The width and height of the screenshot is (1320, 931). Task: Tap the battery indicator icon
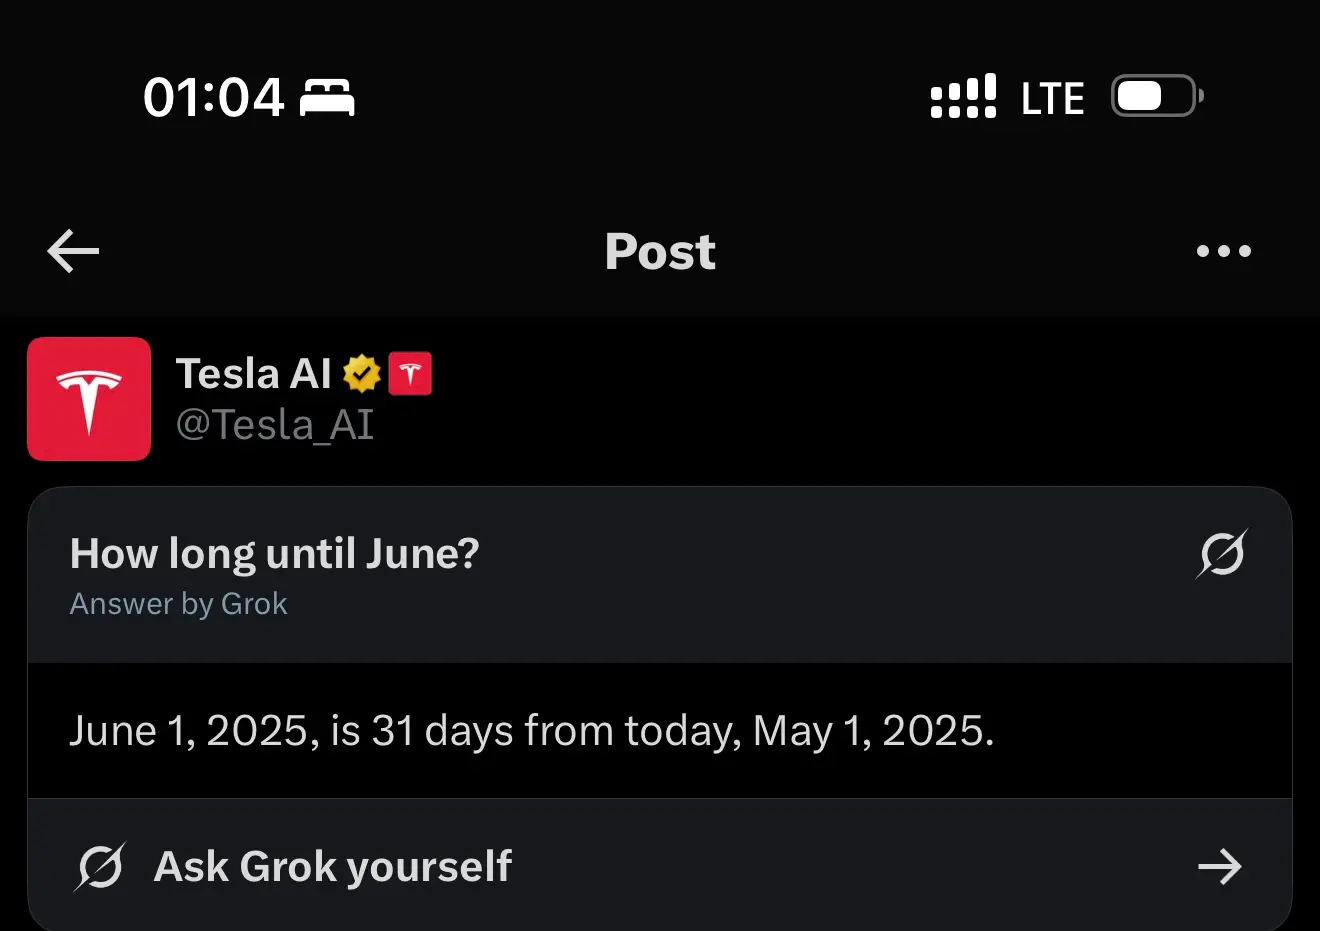click(1157, 96)
